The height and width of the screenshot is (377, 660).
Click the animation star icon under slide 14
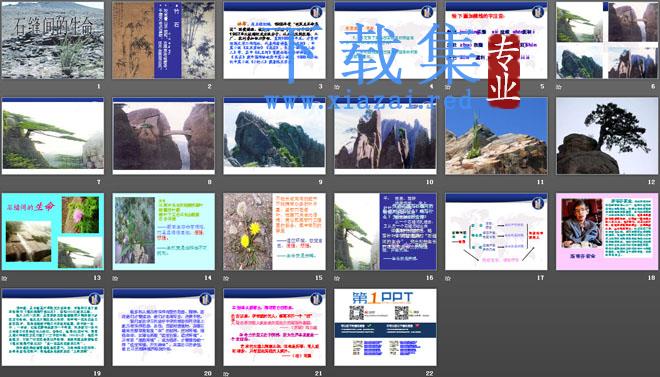click(115, 278)
